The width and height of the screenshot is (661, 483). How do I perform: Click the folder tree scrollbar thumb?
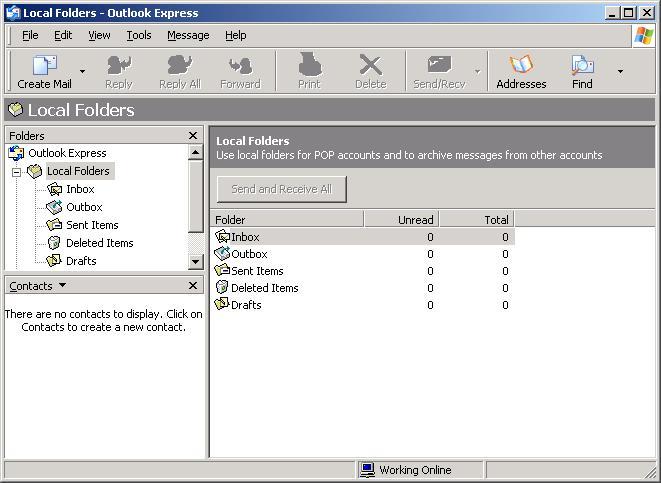coord(195,196)
